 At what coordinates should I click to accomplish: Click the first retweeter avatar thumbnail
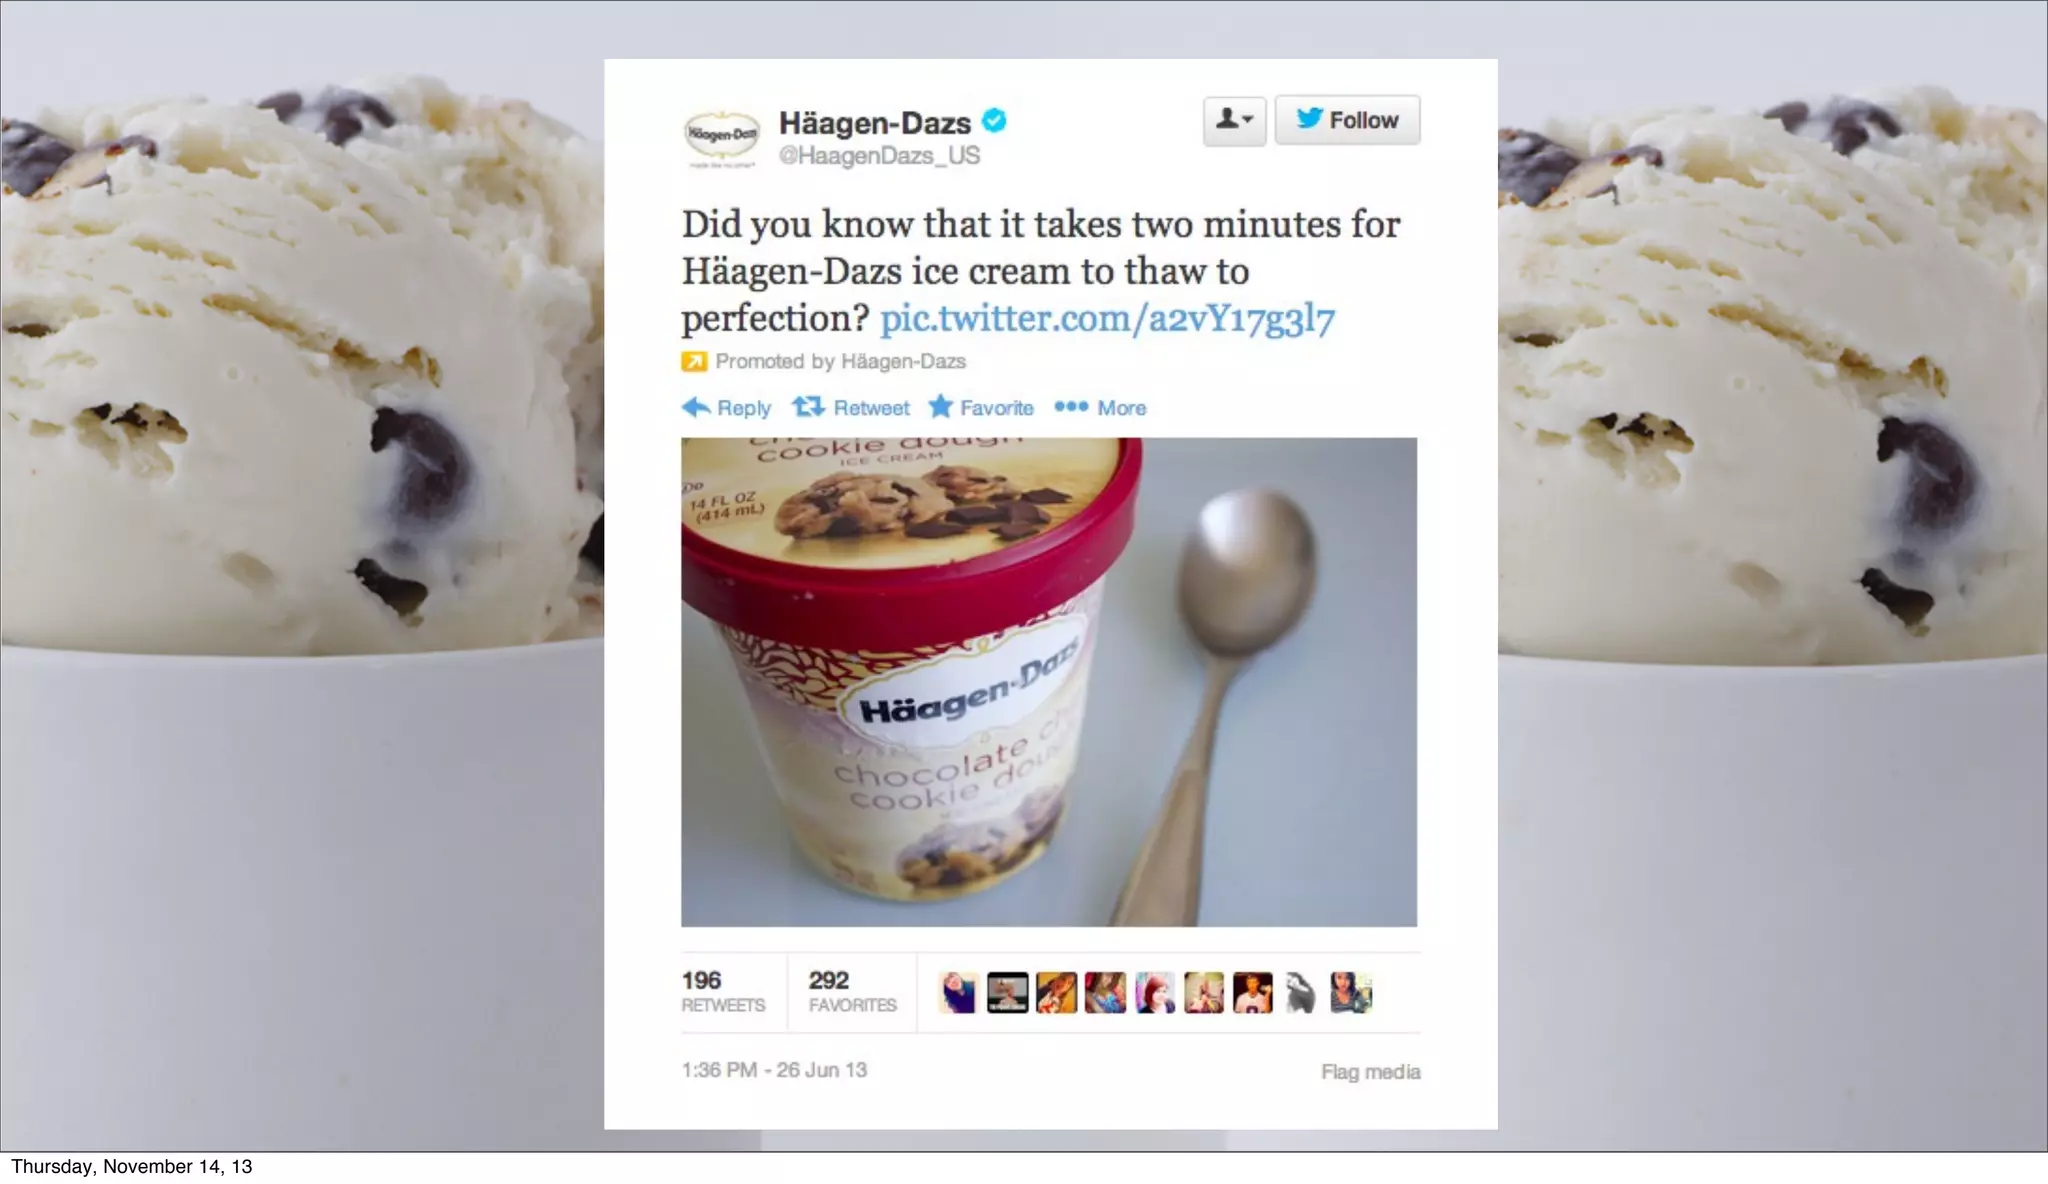click(957, 993)
